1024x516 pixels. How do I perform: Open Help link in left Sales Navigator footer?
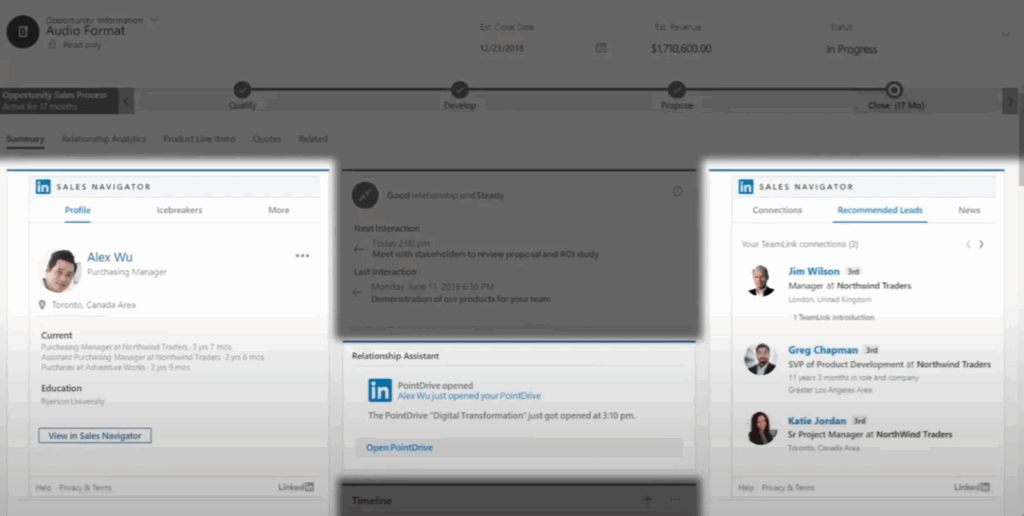click(x=43, y=487)
